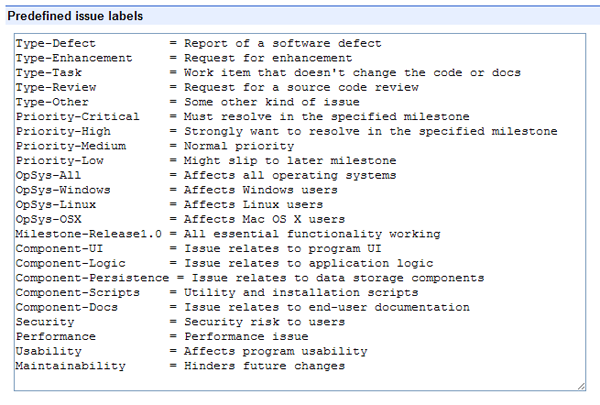Click on the Security label line
Viewport: 600px width, 405px height.
(181, 322)
